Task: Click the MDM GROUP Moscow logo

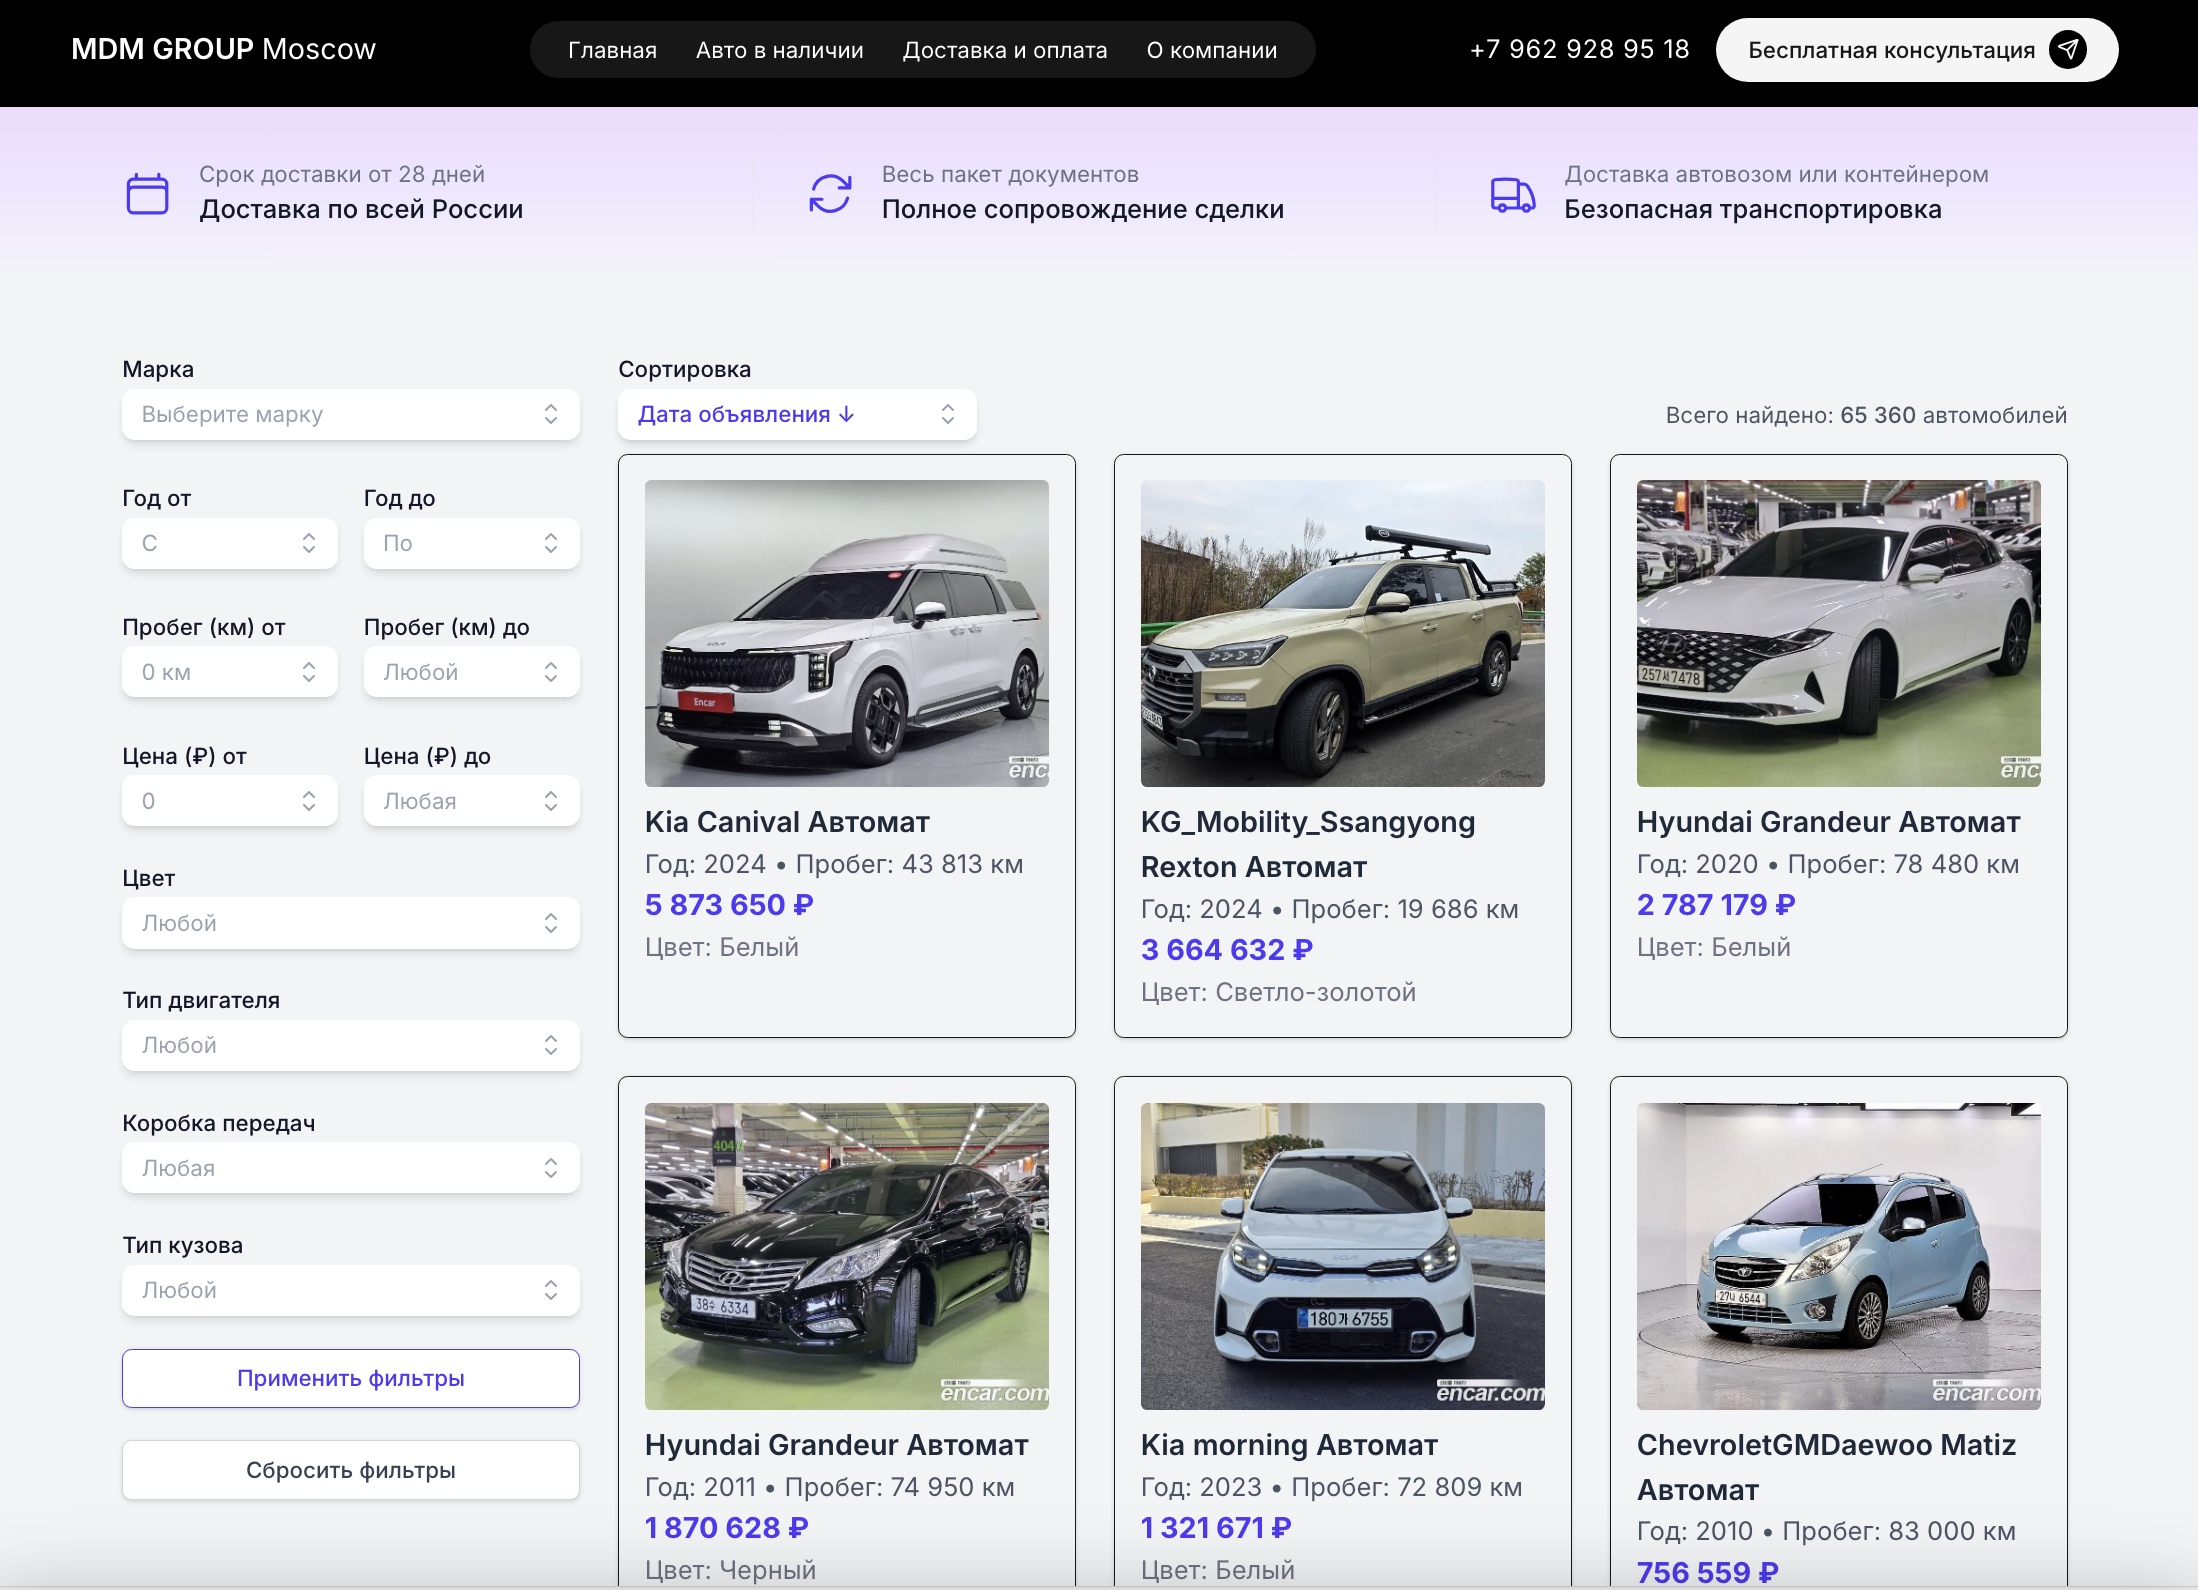Action: (223, 49)
